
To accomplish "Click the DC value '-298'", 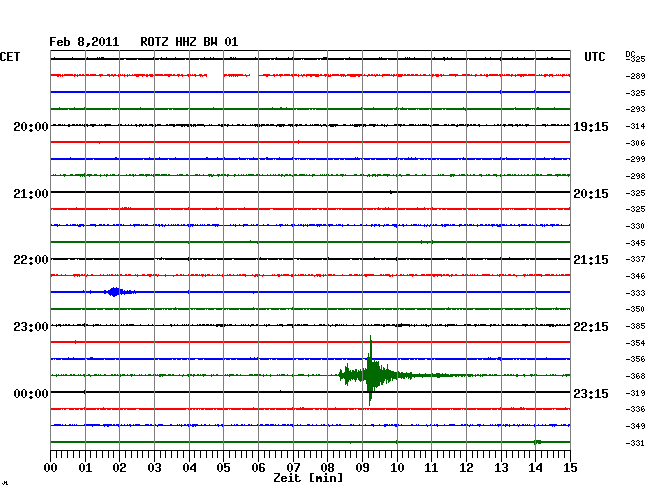I will coord(635,176).
